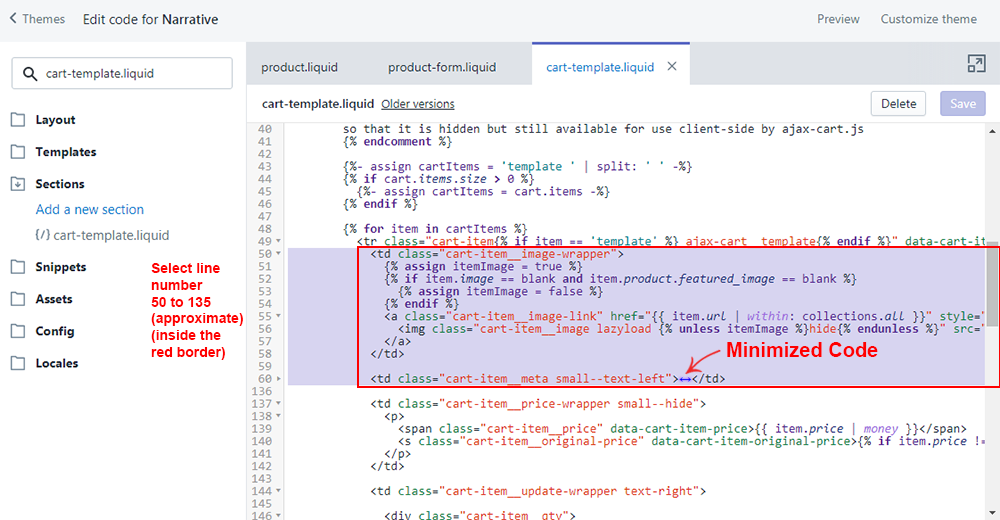Click the Layout folder icon
Viewport: 1000px width, 520px height.
tap(18, 120)
